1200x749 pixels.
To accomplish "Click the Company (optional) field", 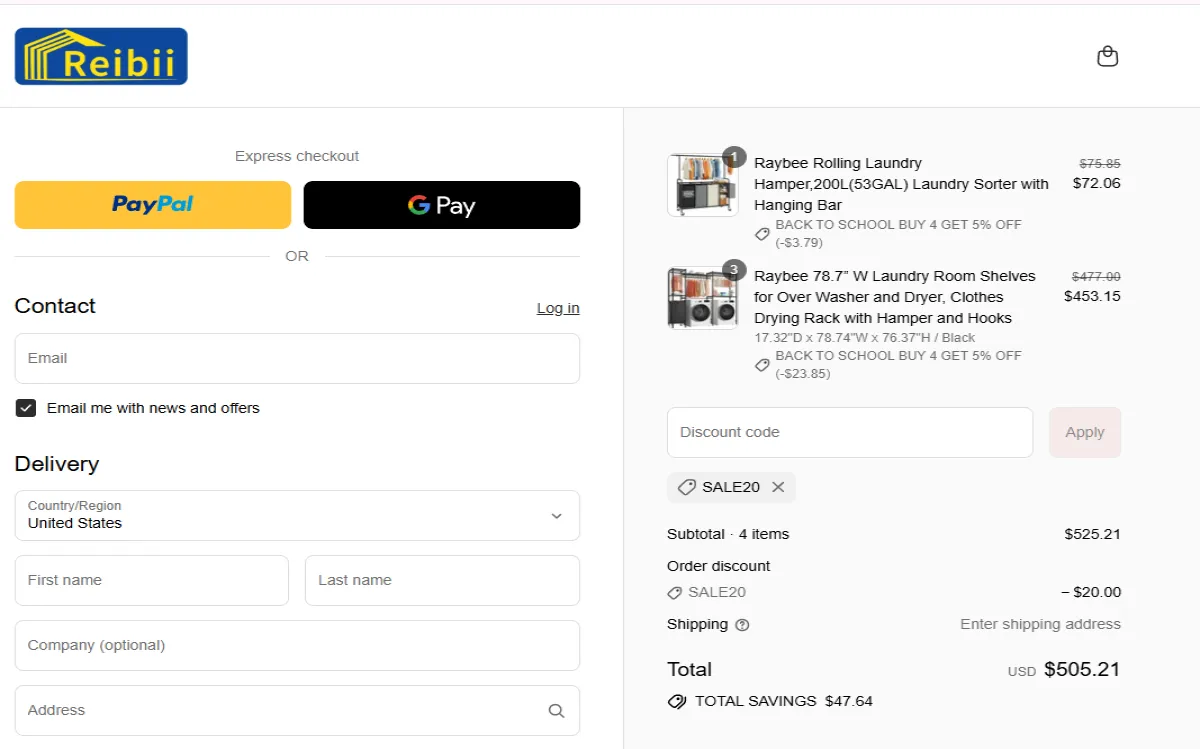I will [x=297, y=645].
